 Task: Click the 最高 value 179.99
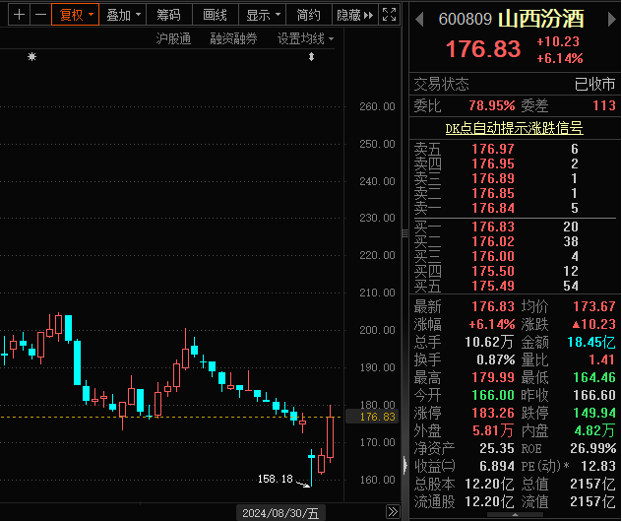tap(493, 378)
